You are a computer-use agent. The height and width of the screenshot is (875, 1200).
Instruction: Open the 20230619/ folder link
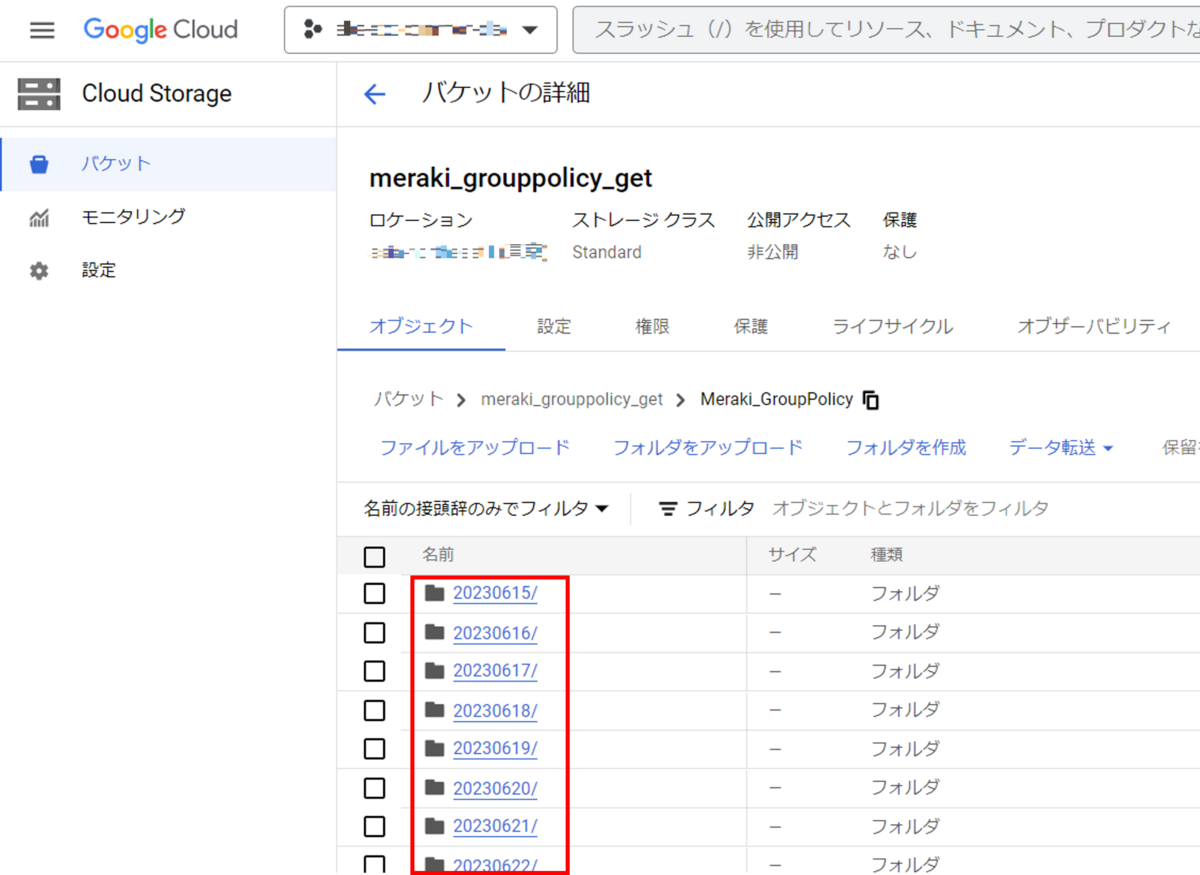[495, 748]
